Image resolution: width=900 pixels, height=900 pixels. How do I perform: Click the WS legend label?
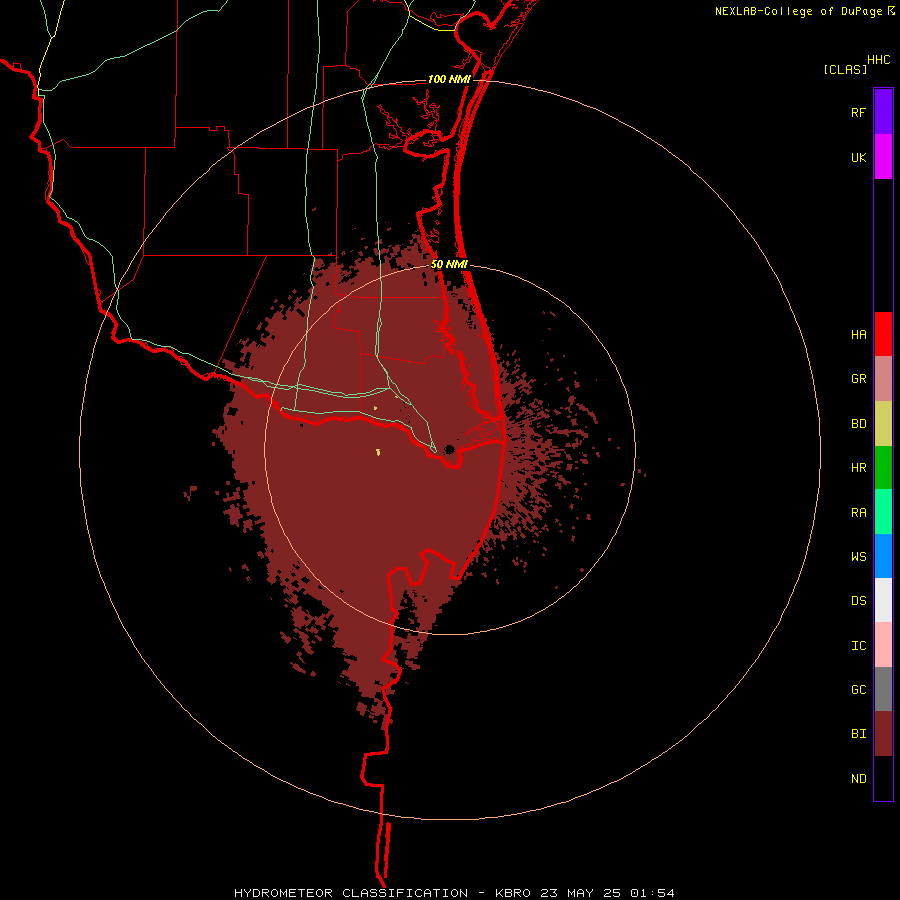click(x=858, y=557)
